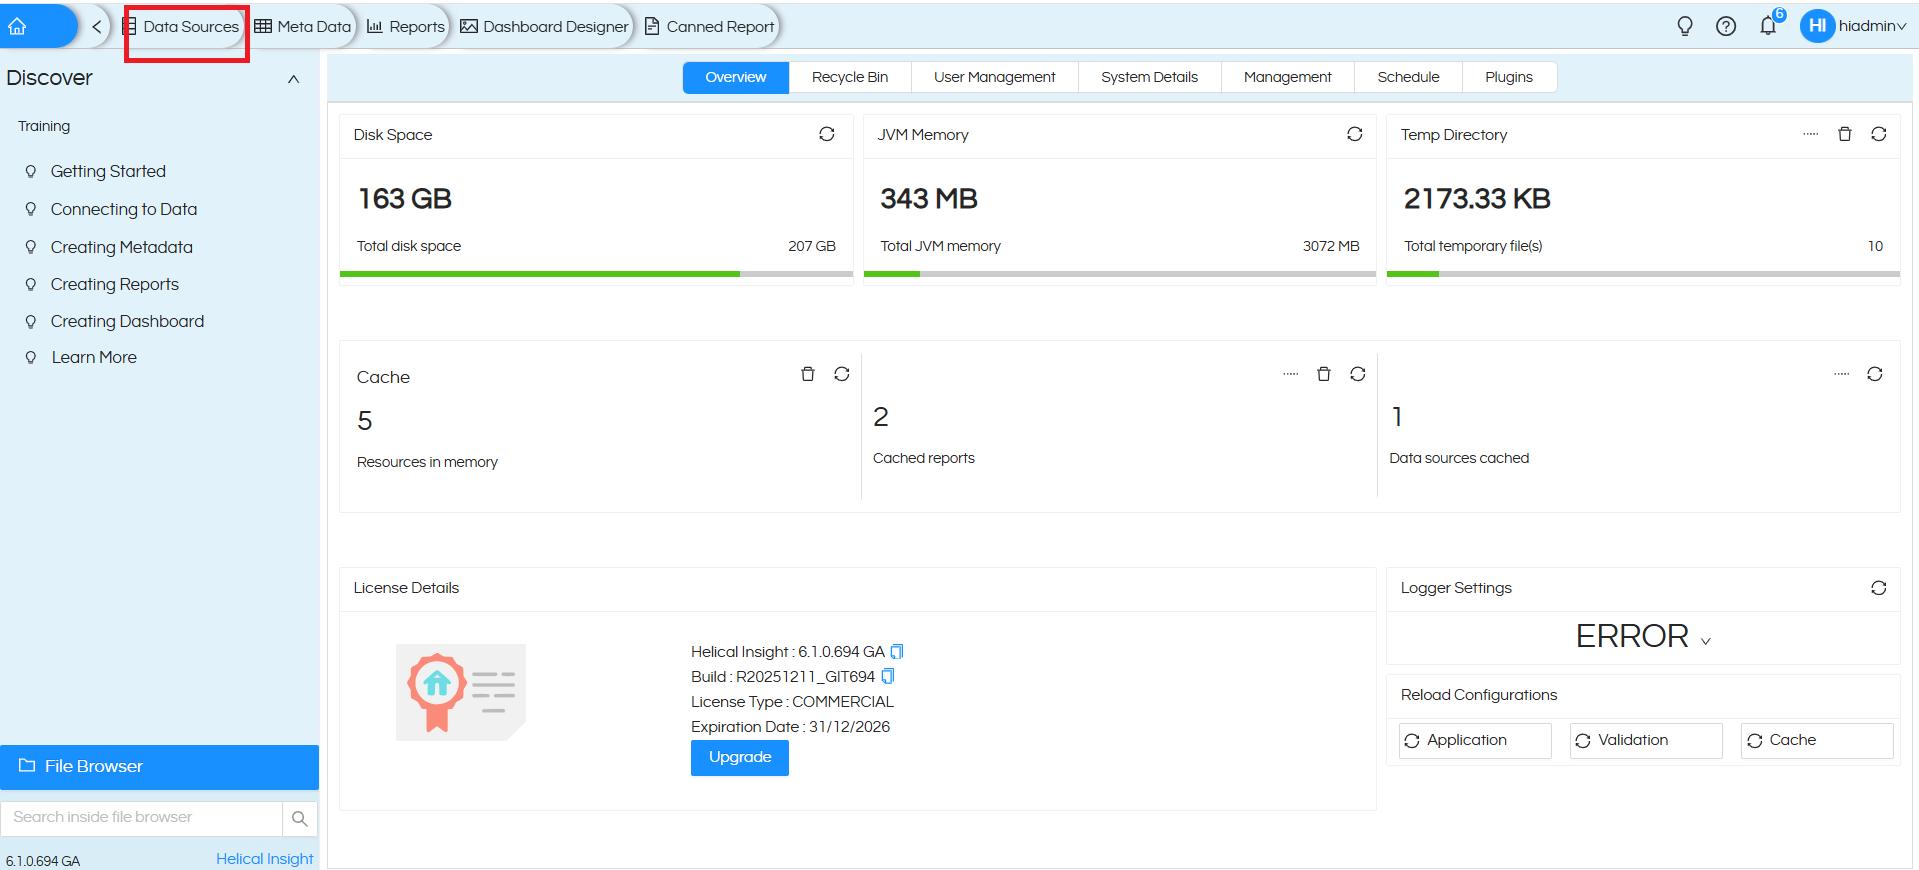The width and height of the screenshot is (1919, 870).
Task: Click the Expiration Date text
Action: 790,727
